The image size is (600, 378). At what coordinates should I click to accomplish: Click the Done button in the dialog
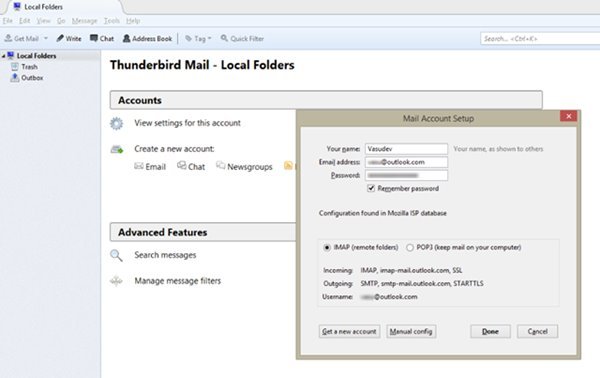tap(490, 331)
